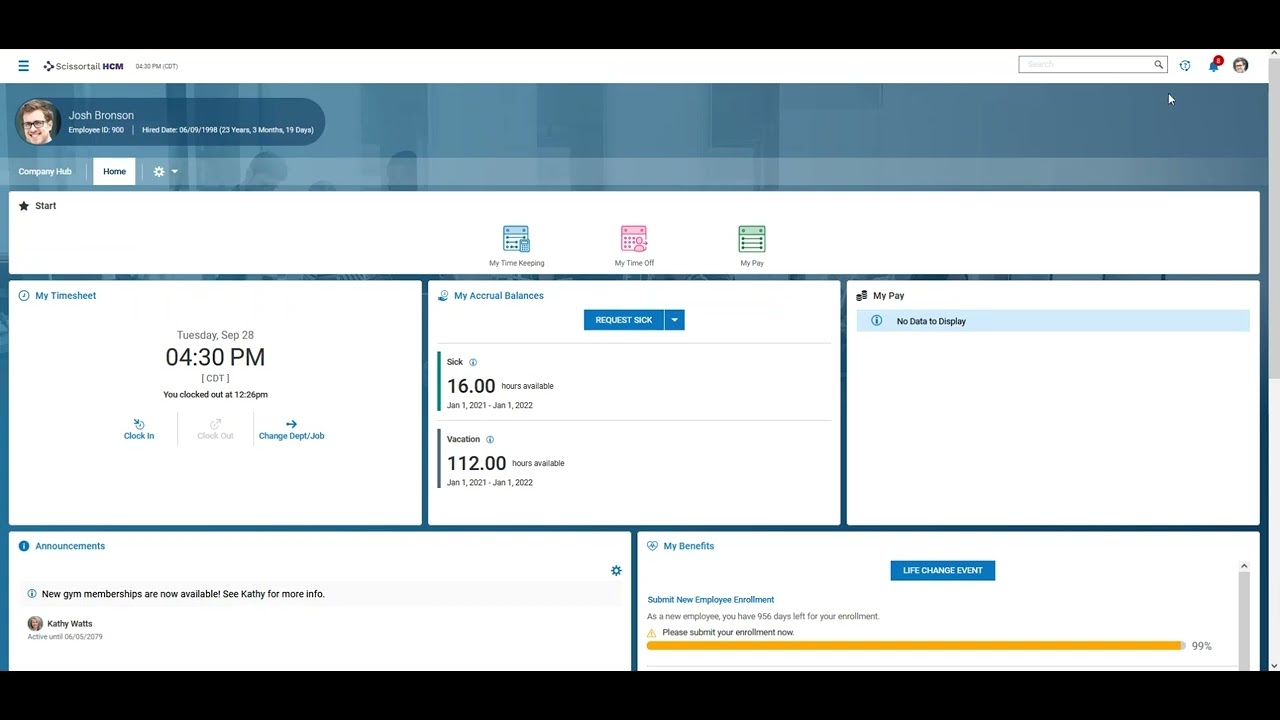Click the LIFE CHANGE EVENT button
1280x720 pixels.
[943, 570]
